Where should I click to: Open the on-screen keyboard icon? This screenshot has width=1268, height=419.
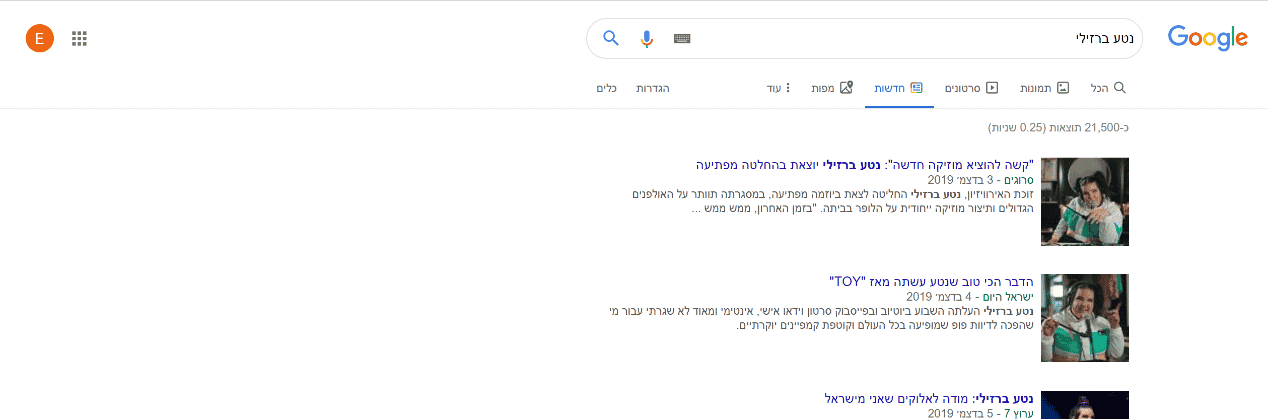pos(682,39)
